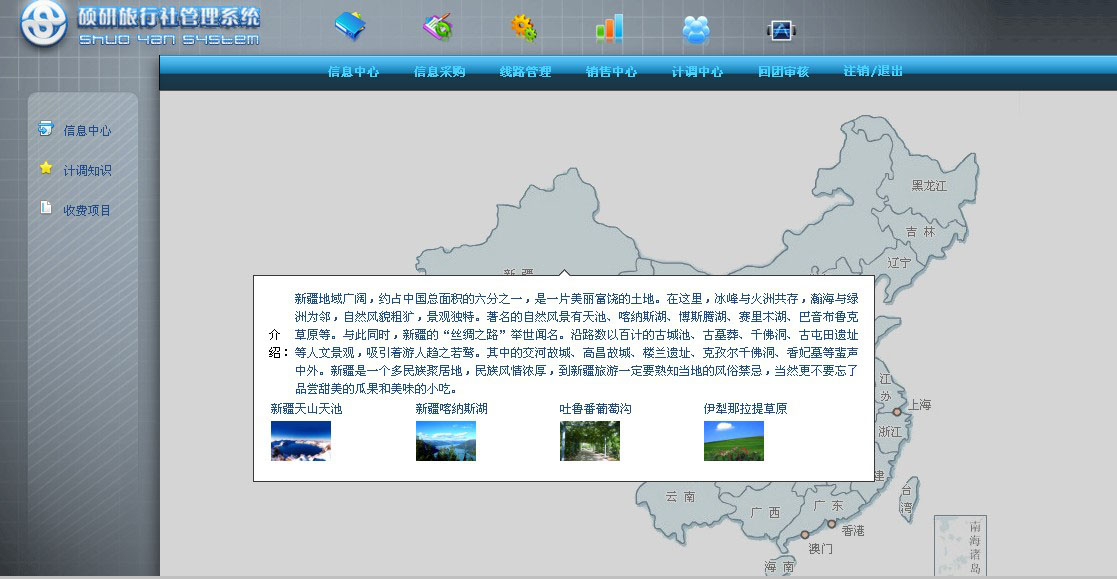Select 黑龙江 province on the map
Screen dimensions: 1117x579
[928, 186]
